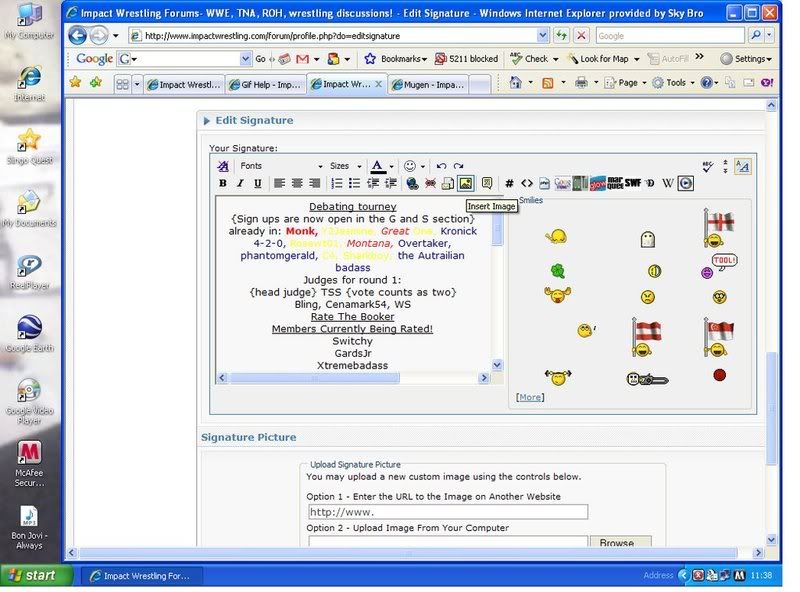Click the Go button in Google toolbar

pyautogui.click(x=260, y=59)
